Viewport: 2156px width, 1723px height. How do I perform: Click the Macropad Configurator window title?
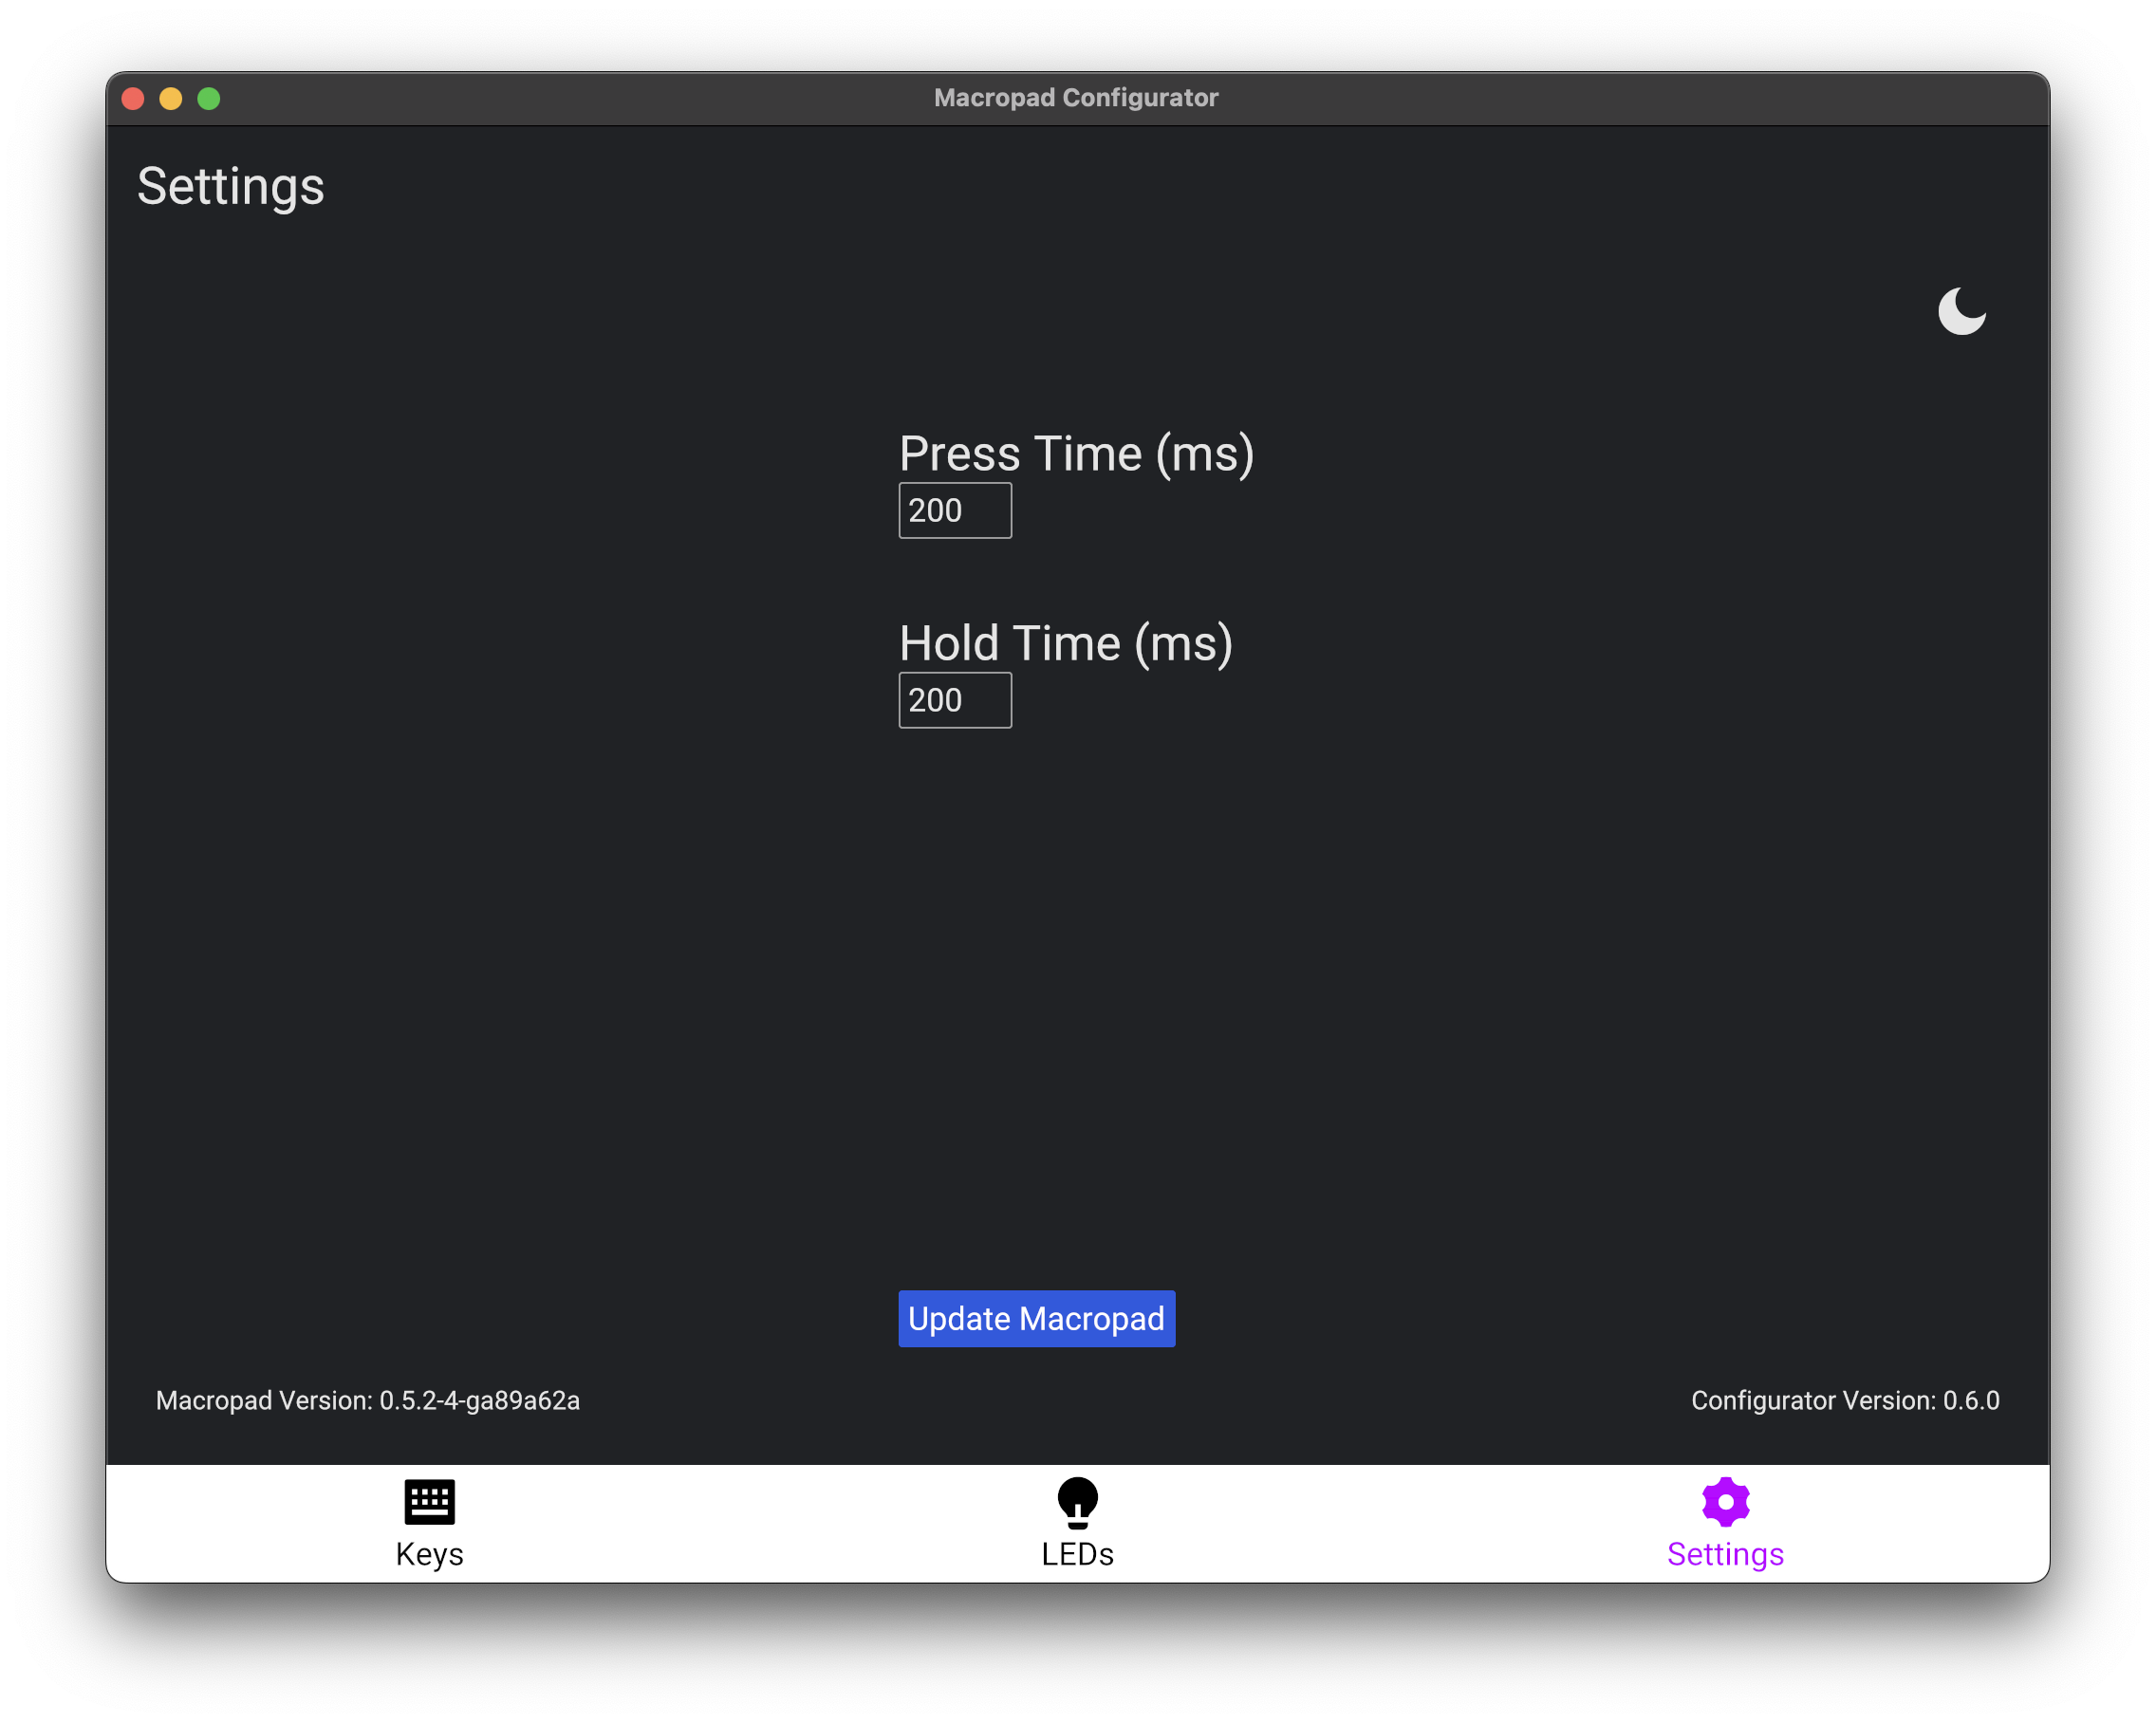pos(1076,98)
